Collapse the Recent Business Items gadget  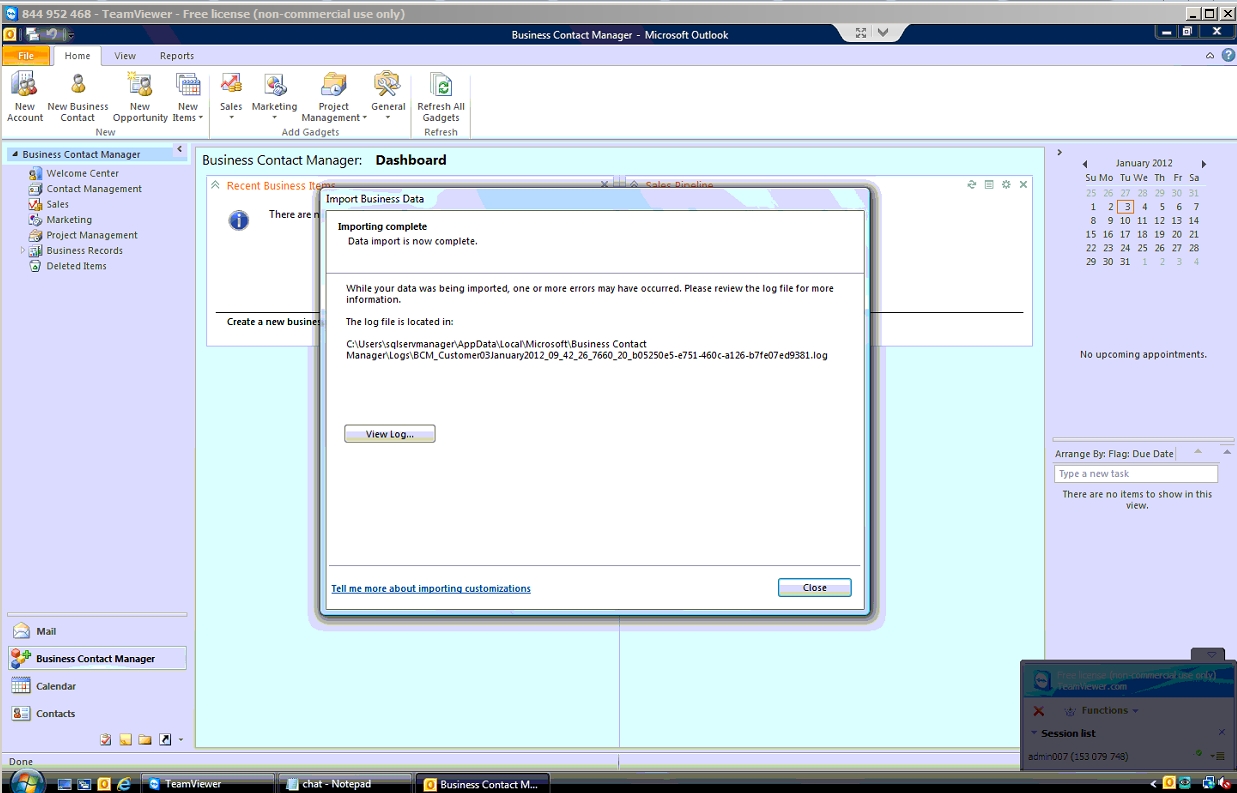coord(214,185)
